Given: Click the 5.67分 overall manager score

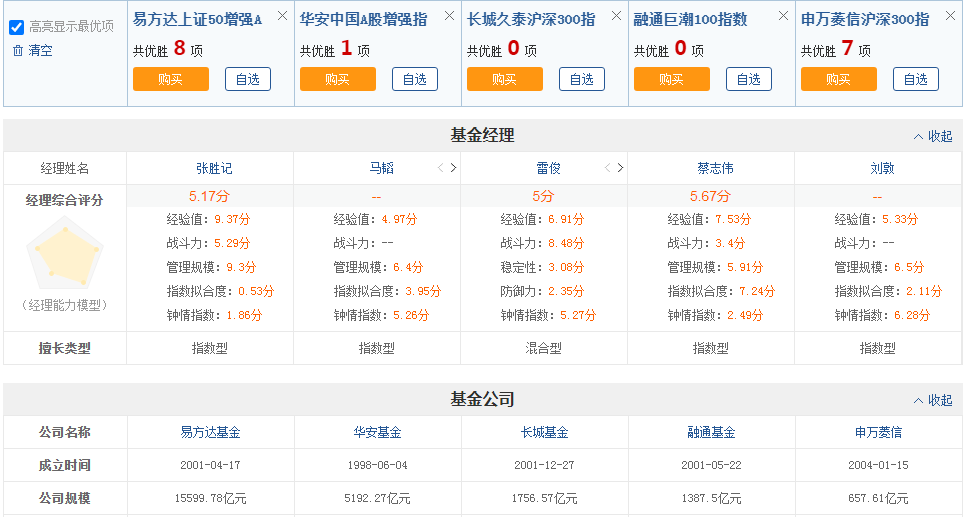Looking at the screenshot, I should (710, 196).
